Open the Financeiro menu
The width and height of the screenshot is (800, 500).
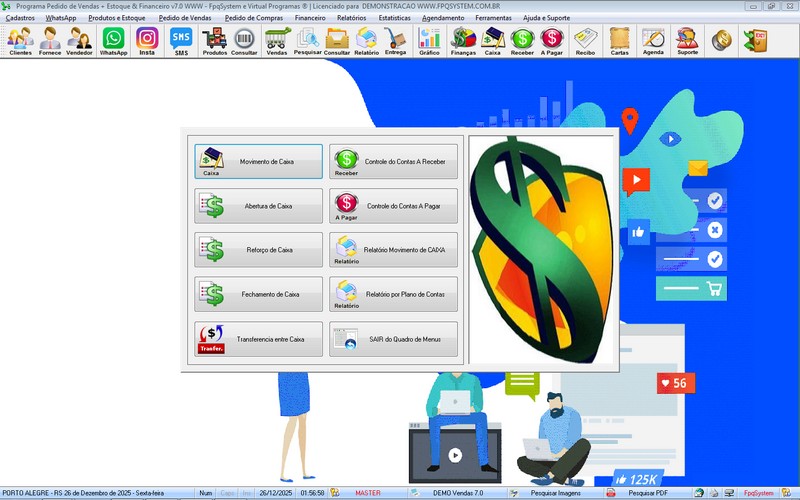coord(310,18)
